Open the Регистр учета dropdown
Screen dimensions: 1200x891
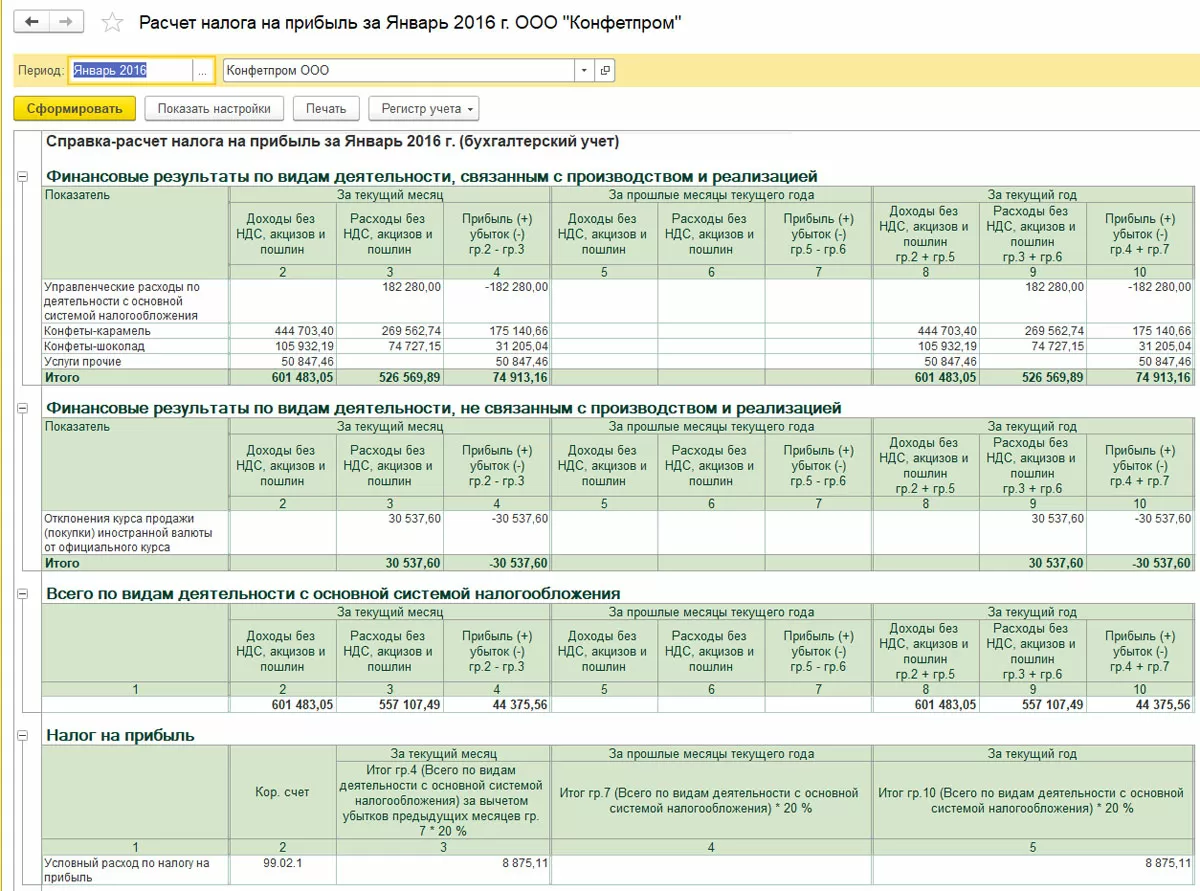pos(424,108)
